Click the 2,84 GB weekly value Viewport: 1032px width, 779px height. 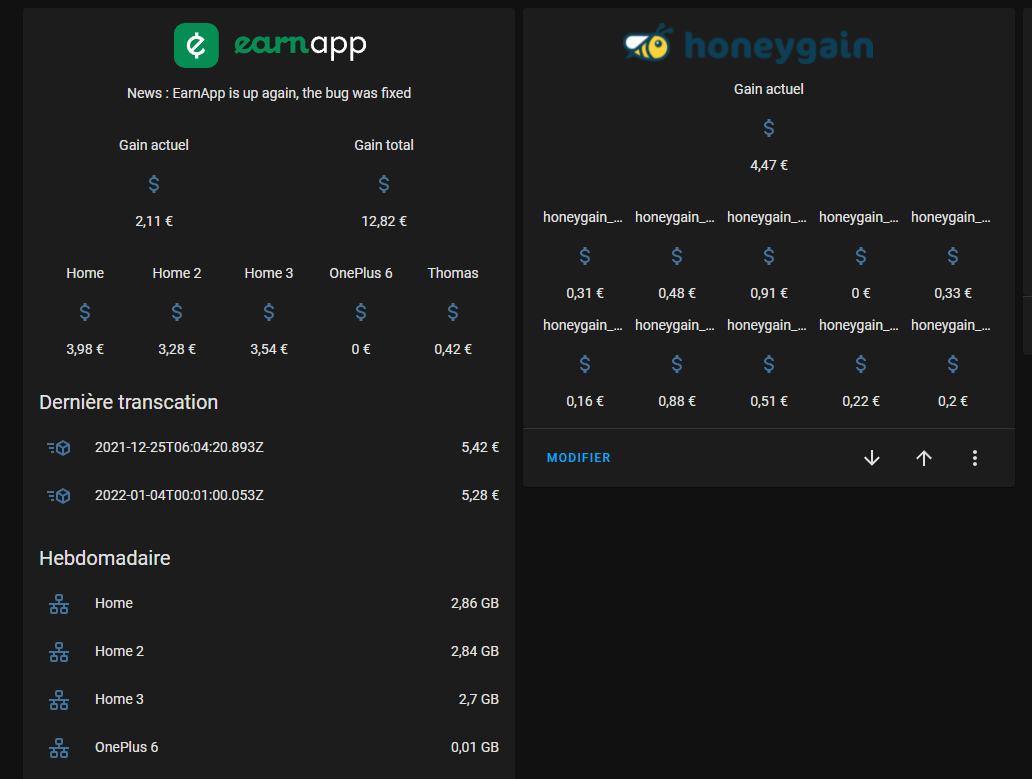[x=475, y=651]
